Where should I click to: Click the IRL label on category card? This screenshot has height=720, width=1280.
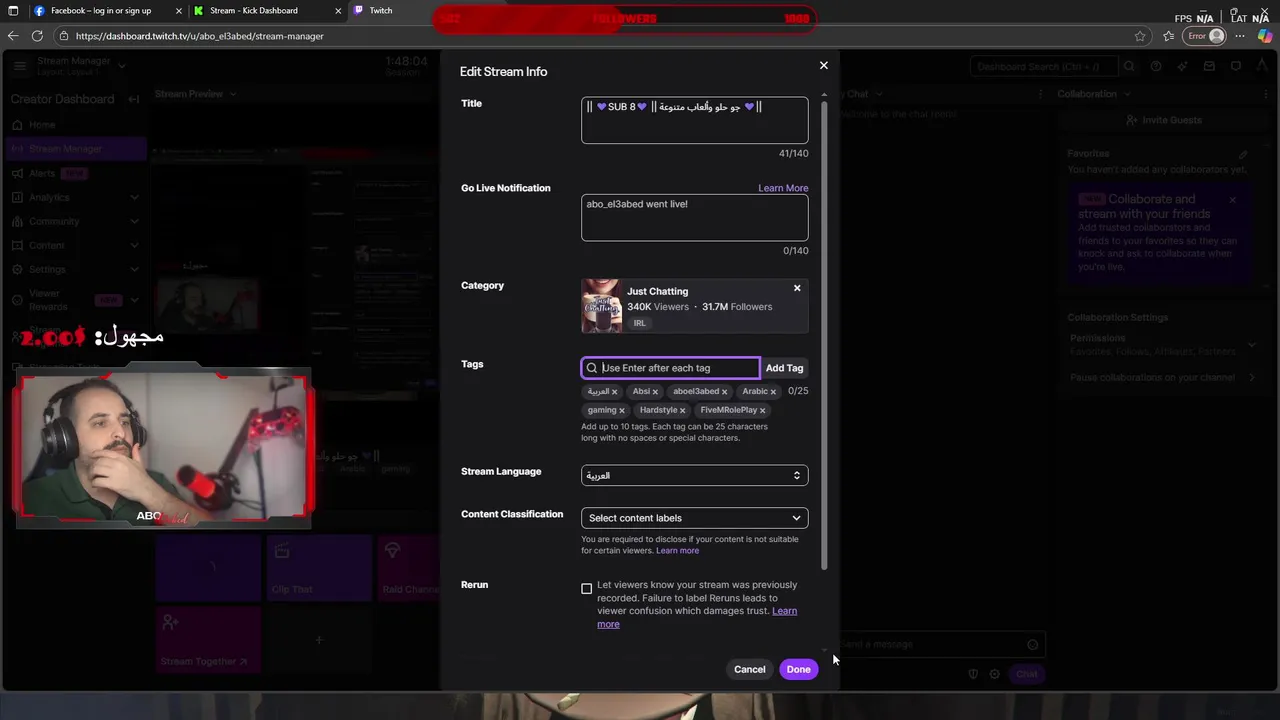click(x=639, y=323)
